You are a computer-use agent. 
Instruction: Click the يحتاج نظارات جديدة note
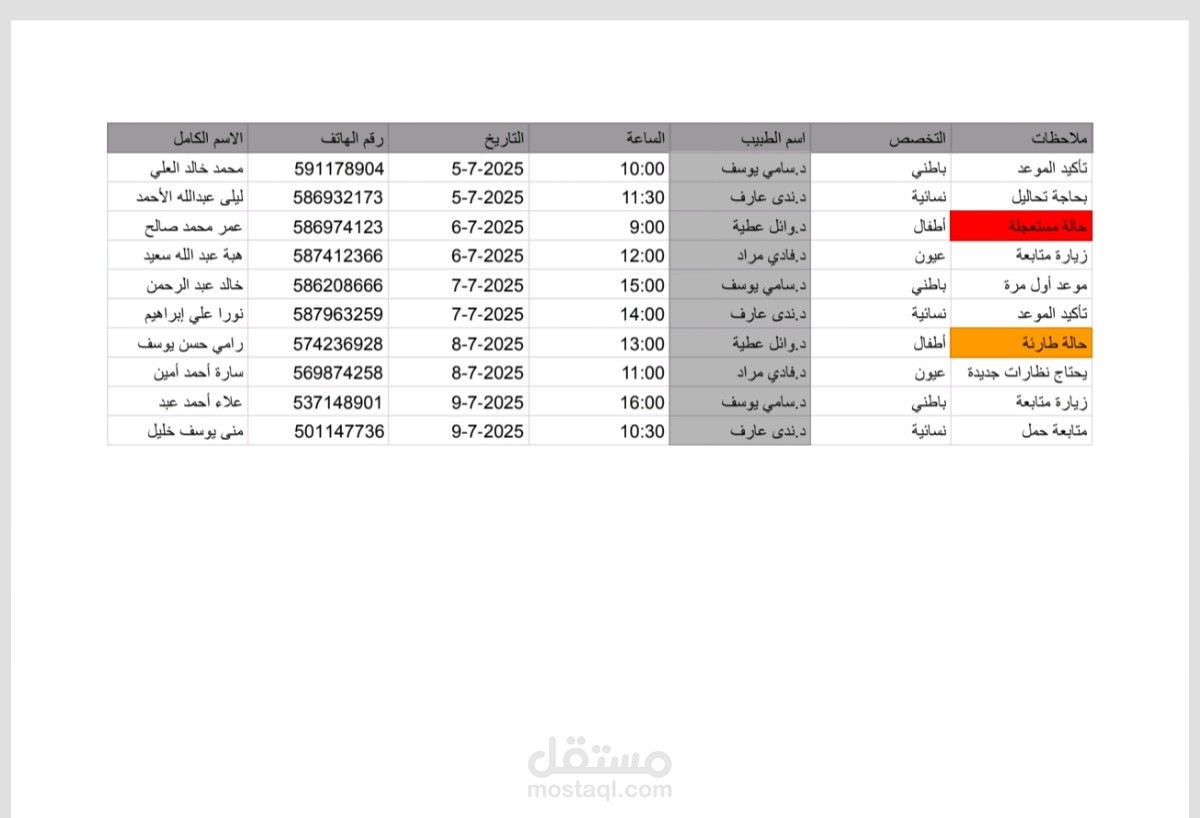(x=1028, y=373)
